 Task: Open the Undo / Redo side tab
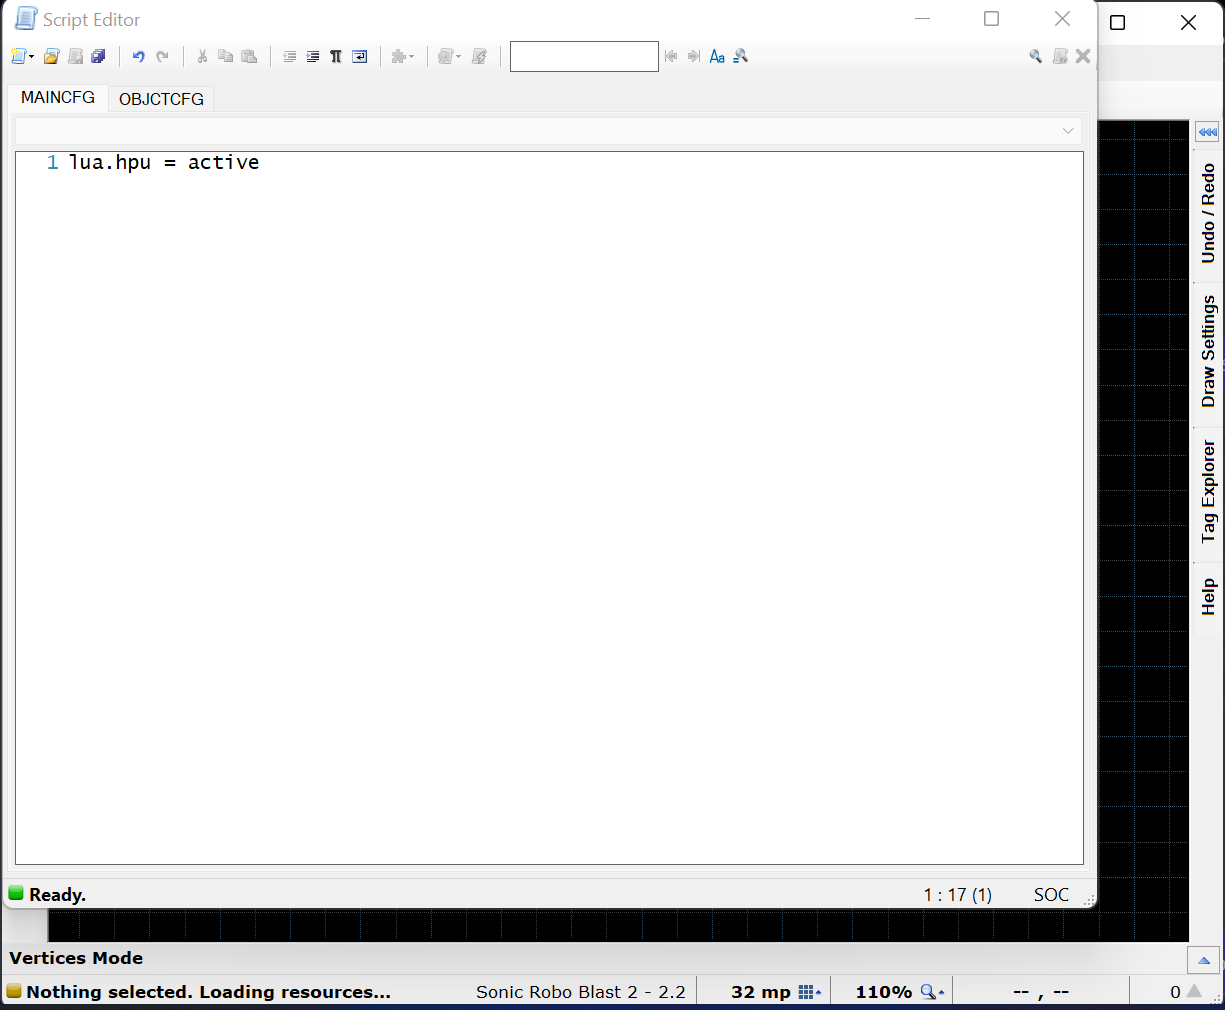pos(1208,213)
